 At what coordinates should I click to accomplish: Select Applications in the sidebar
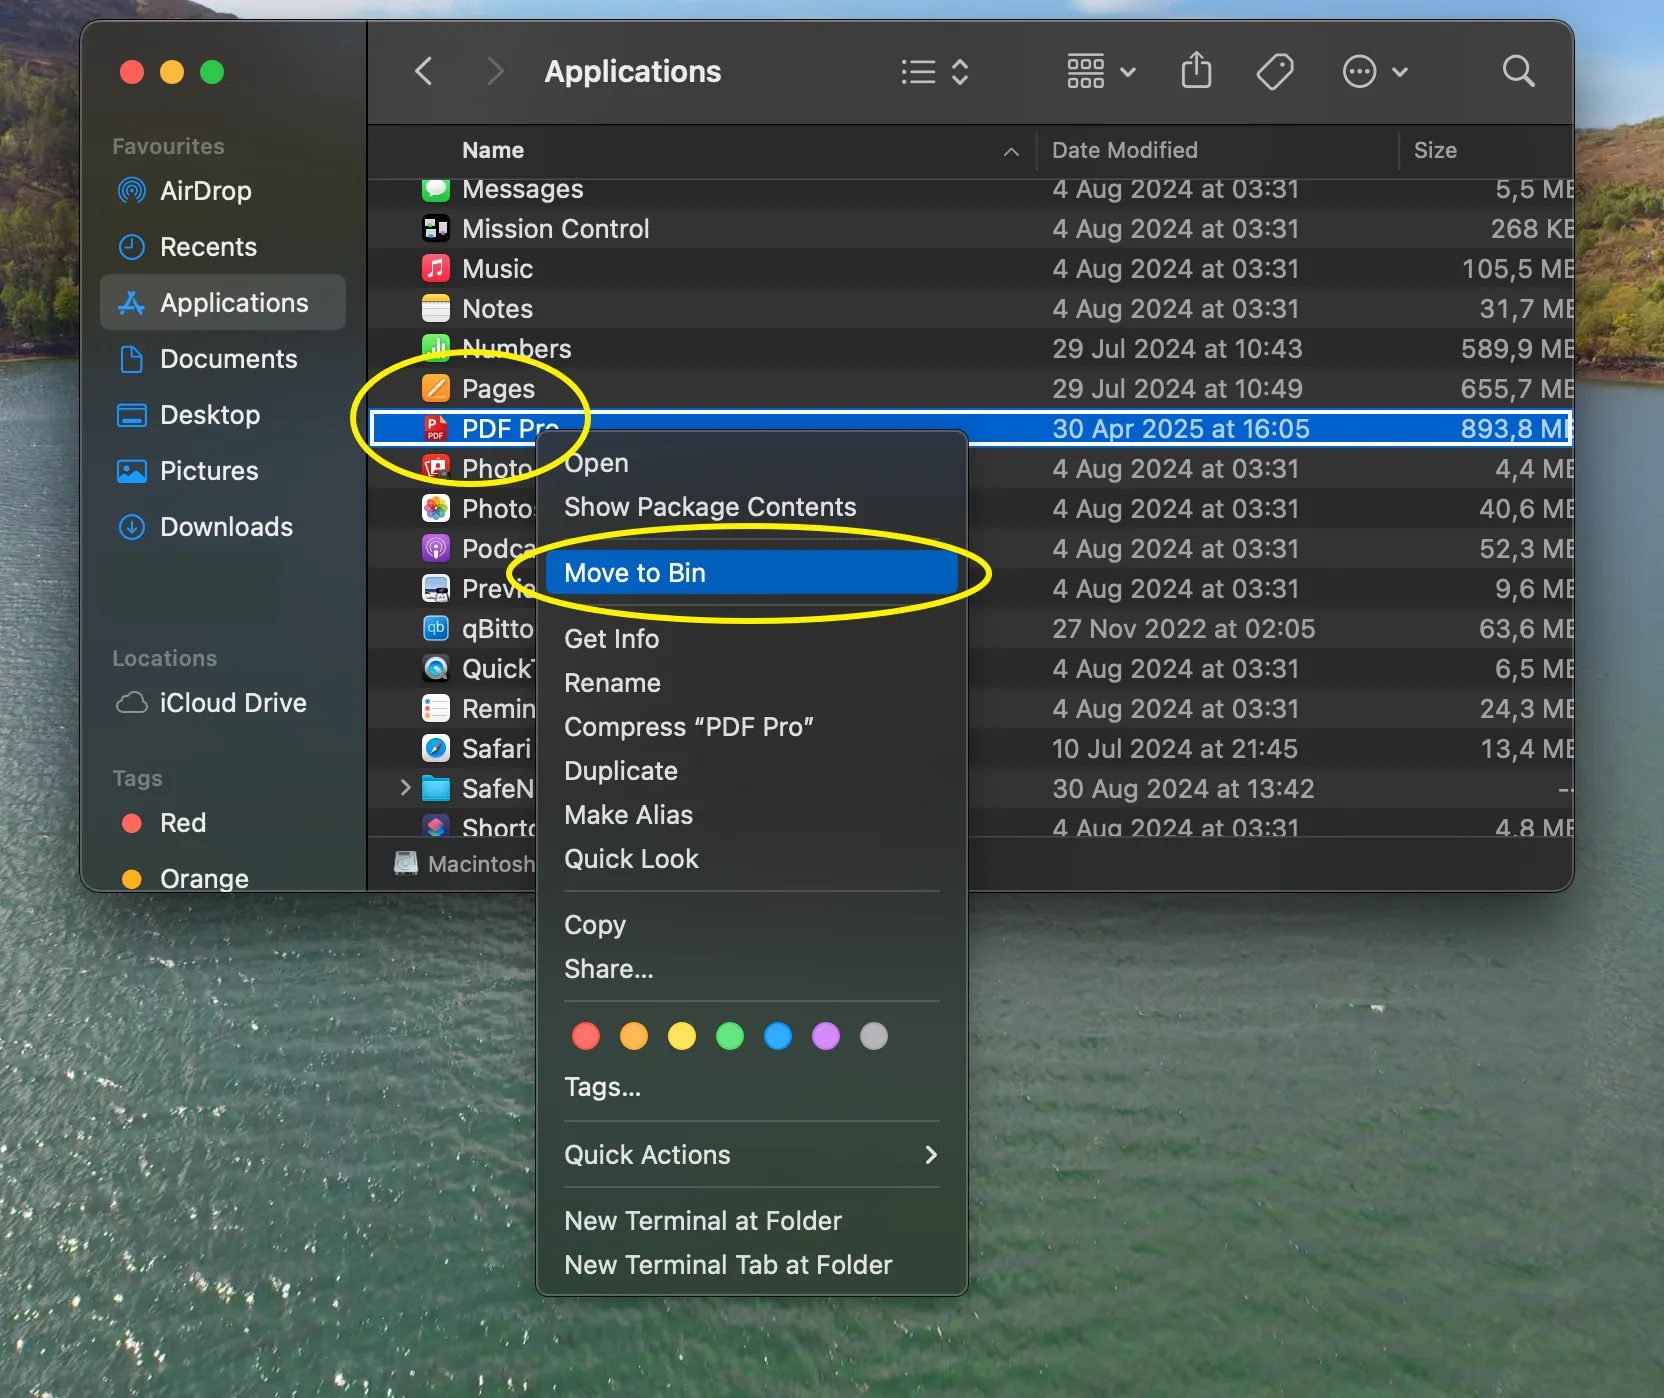point(223,303)
